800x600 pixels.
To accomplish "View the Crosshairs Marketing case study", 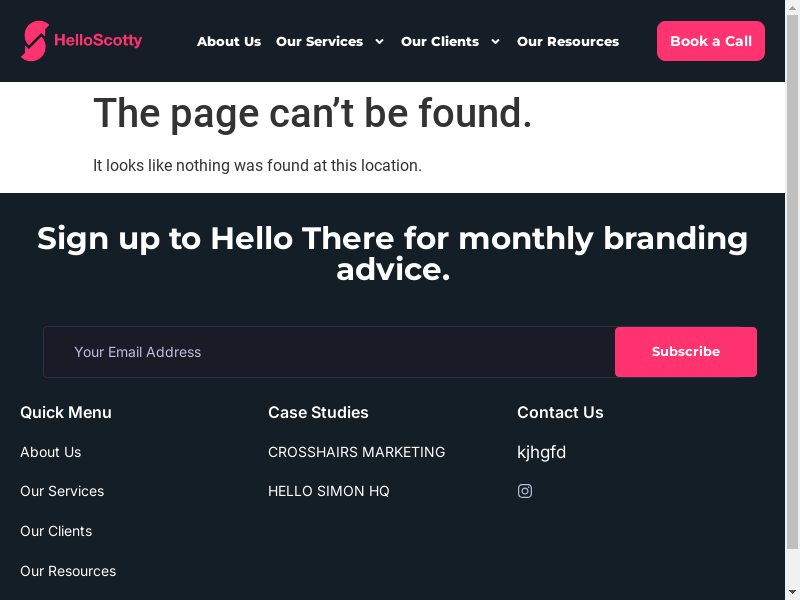I will [x=356, y=452].
